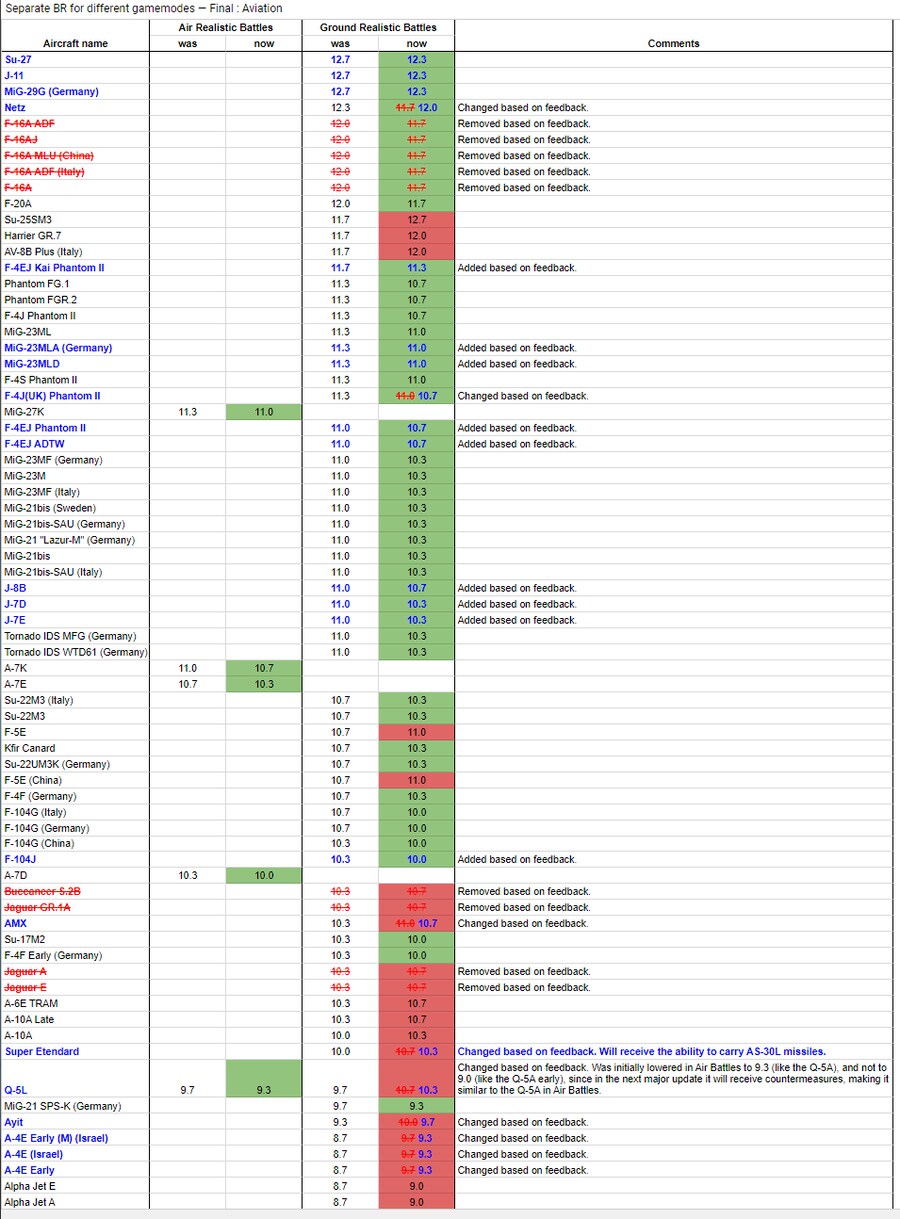Select the J-8B aircraft name cell

tap(75, 588)
